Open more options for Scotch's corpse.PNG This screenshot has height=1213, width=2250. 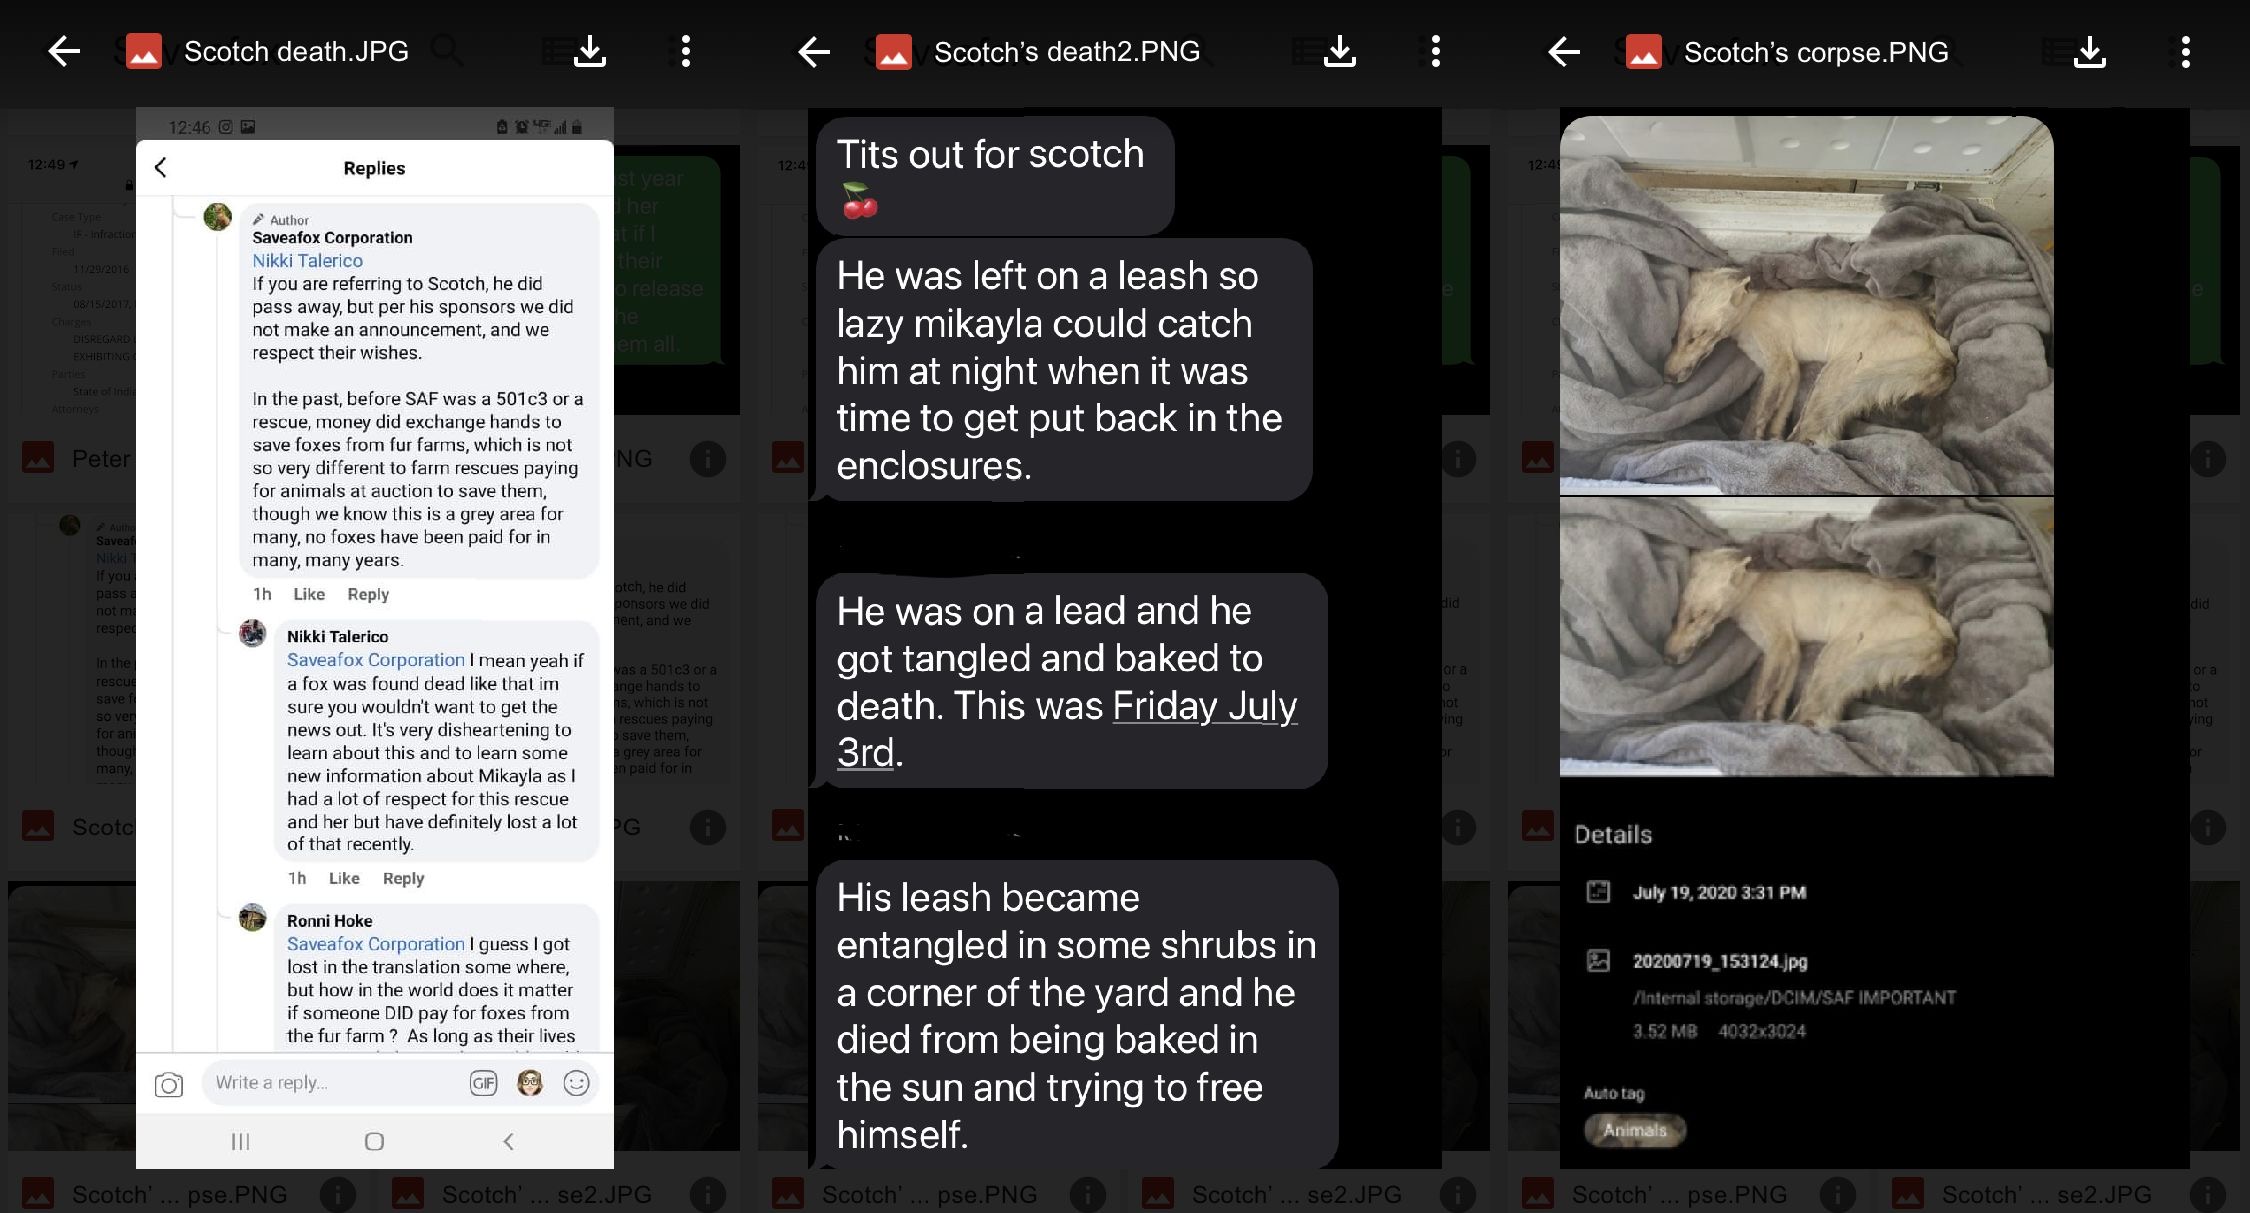[x=2186, y=51]
